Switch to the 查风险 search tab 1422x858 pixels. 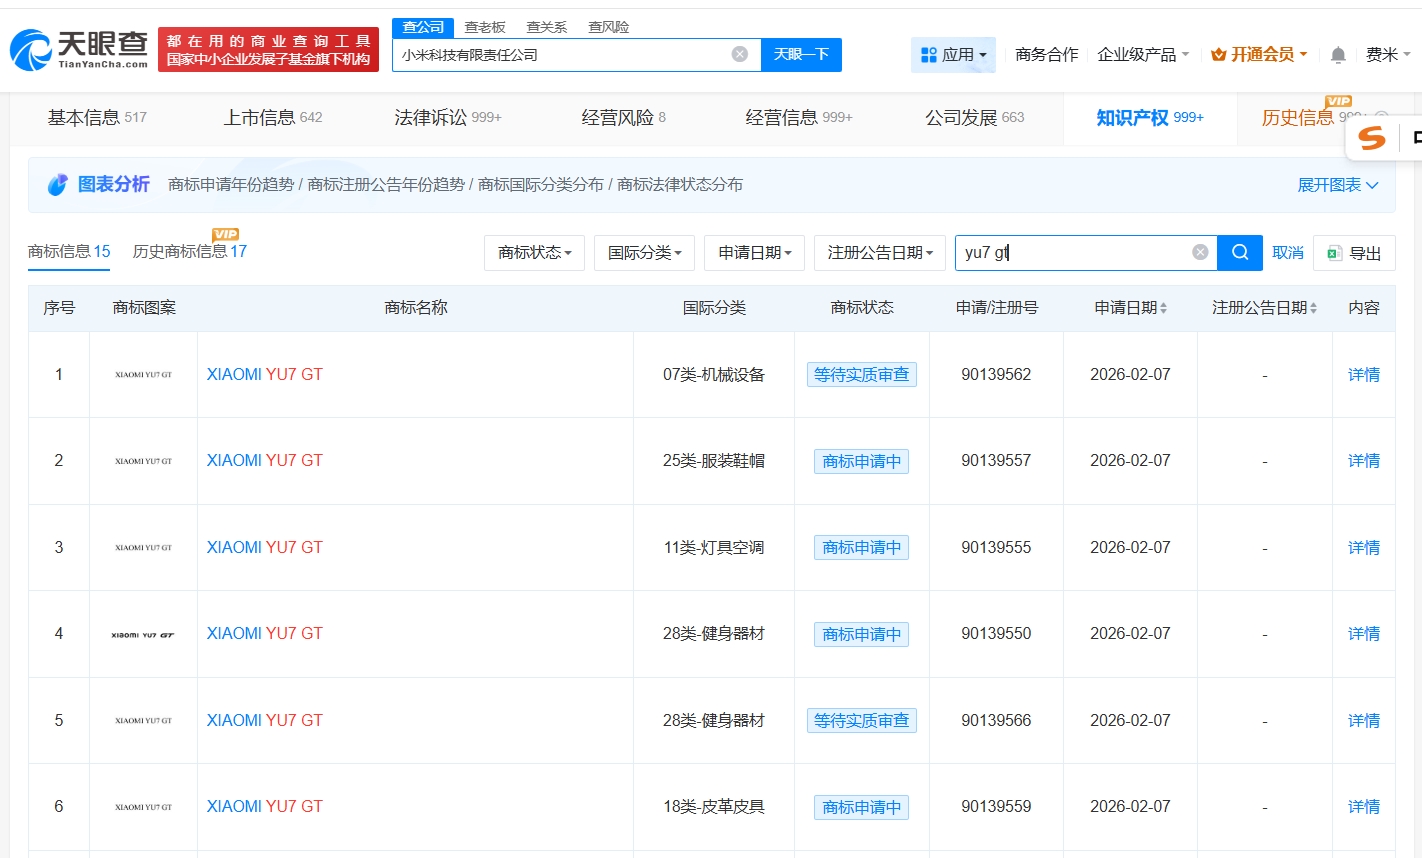click(609, 27)
